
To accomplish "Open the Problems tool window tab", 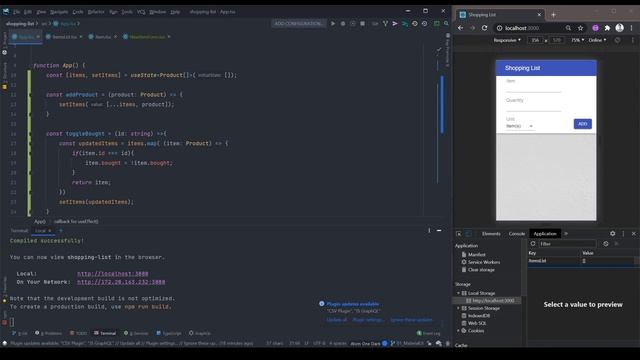I will 48,333.
